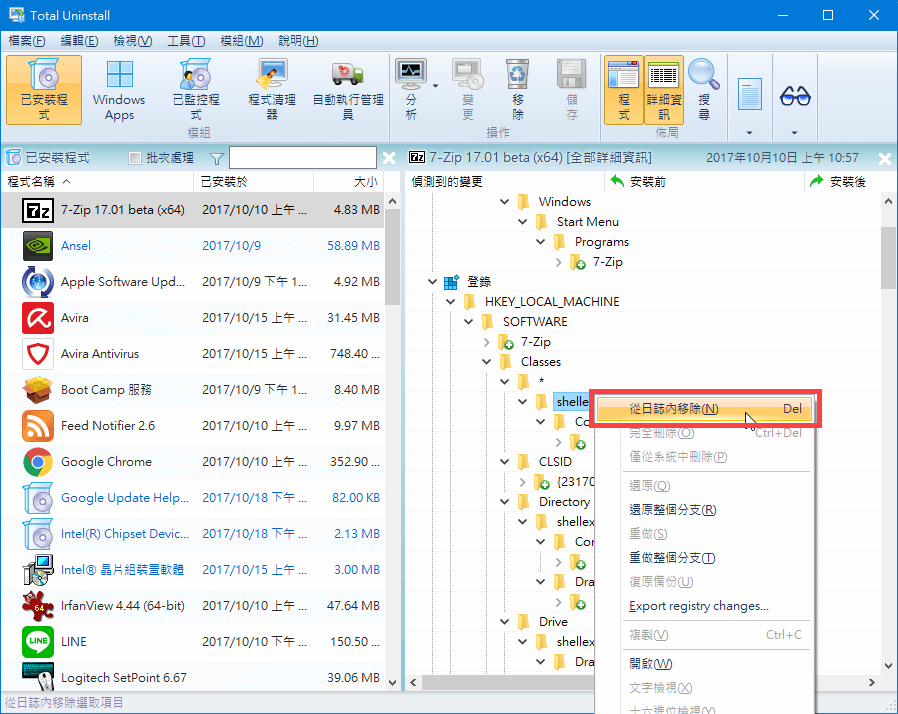Click the 已安裝程式 toolbar icon

(x=43, y=89)
